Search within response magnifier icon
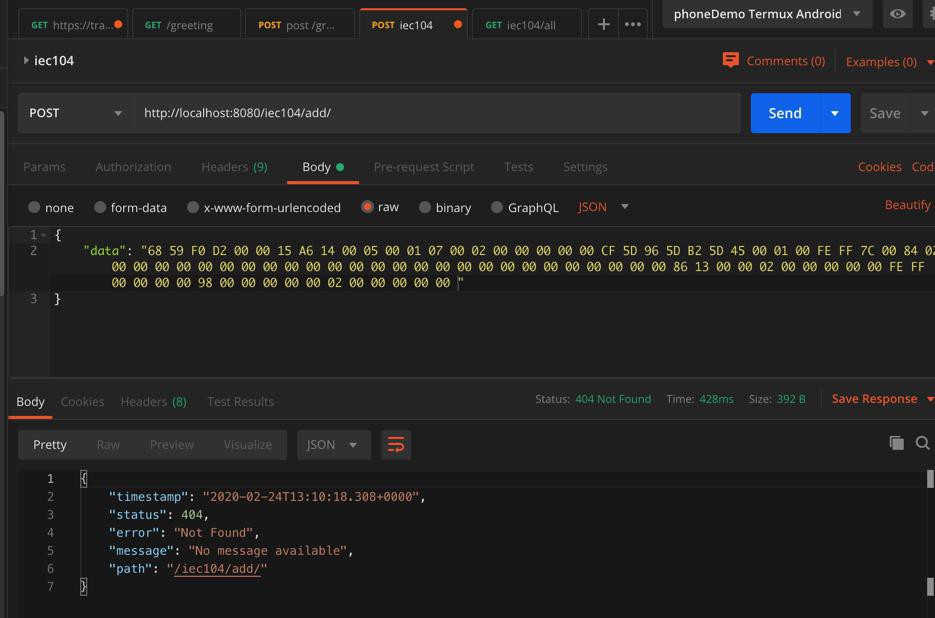Viewport: 935px width, 618px height. click(922, 443)
